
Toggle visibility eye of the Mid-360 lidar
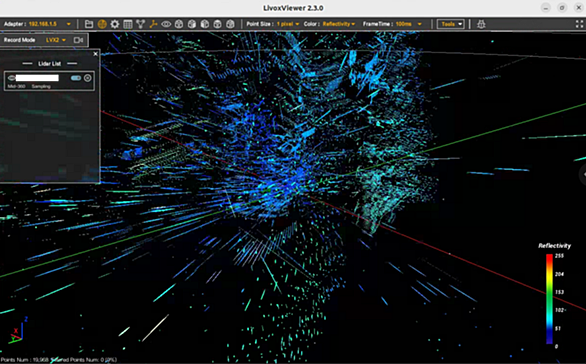click(x=12, y=78)
